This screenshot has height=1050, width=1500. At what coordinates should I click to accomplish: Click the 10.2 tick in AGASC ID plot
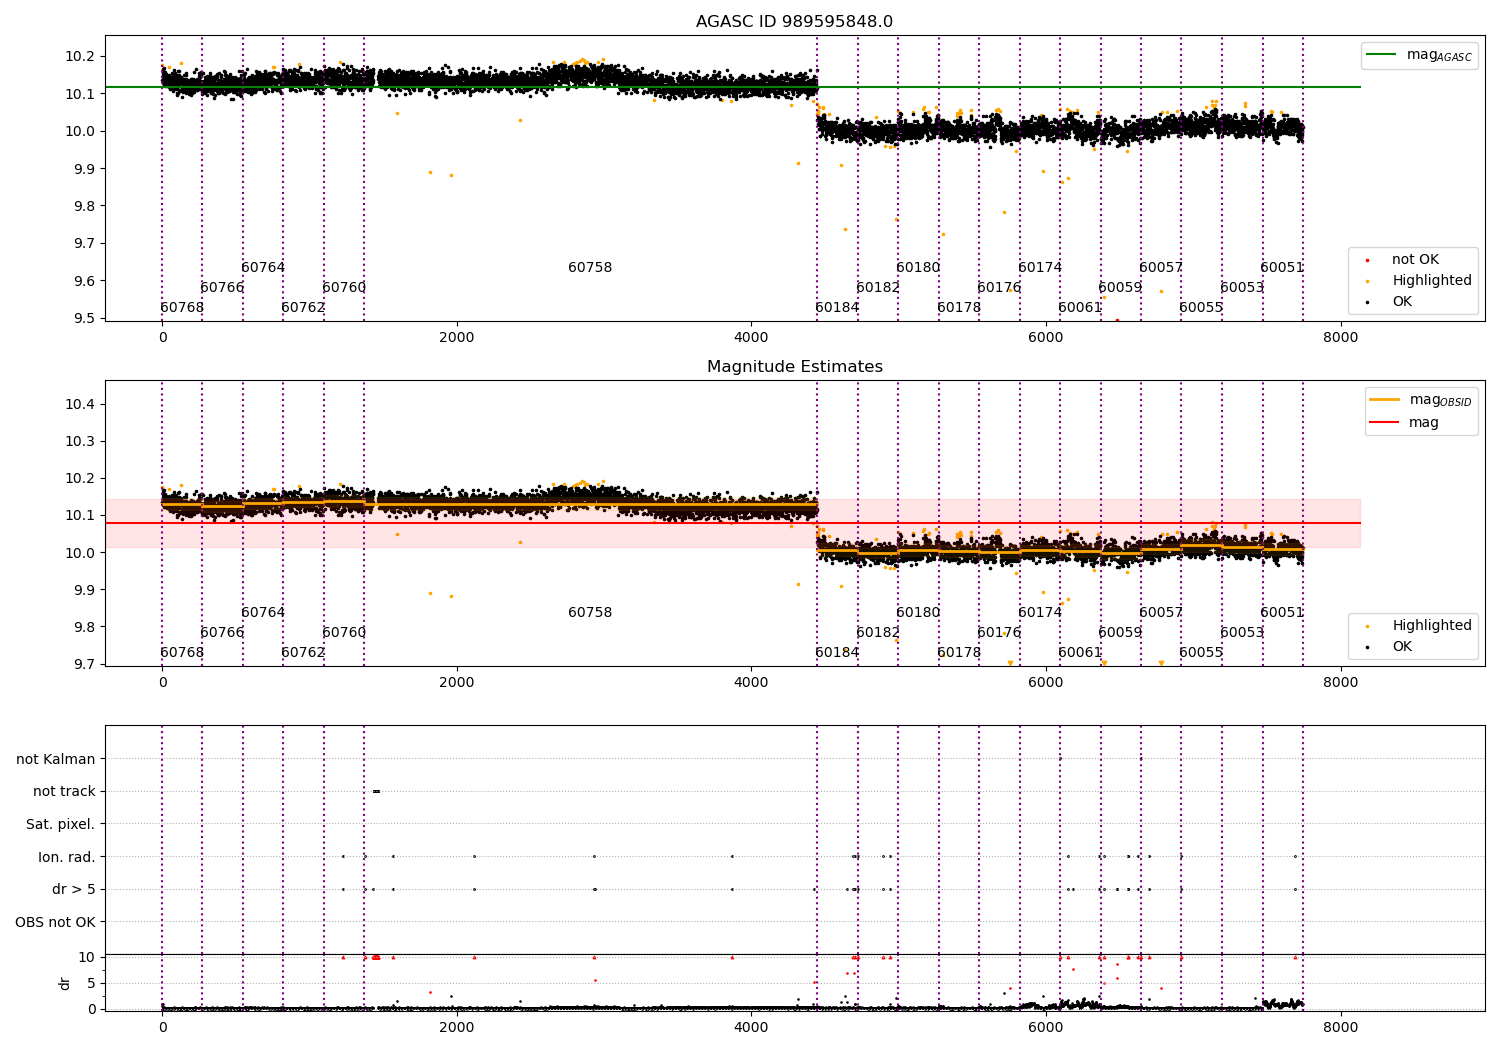click(79, 56)
